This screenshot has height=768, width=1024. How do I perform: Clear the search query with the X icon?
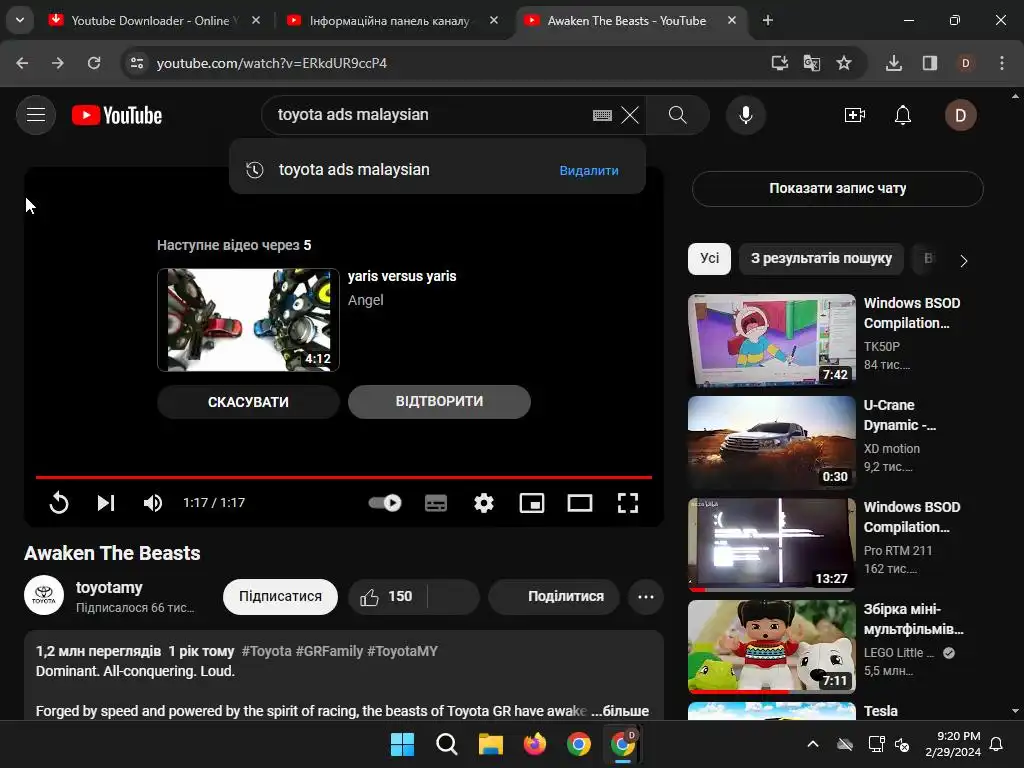[x=630, y=116]
